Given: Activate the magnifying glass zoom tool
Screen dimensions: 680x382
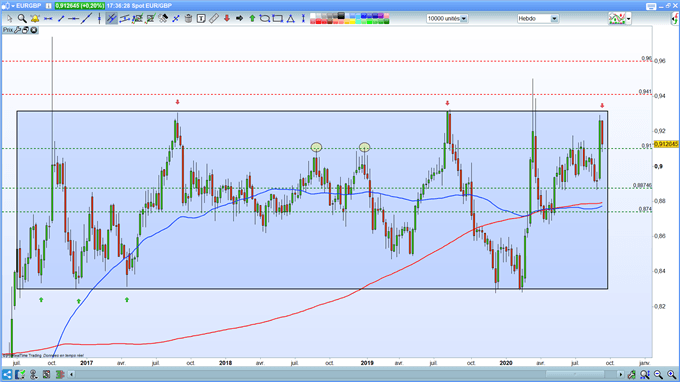Looking at the screenshot, I should click(22, 19).
